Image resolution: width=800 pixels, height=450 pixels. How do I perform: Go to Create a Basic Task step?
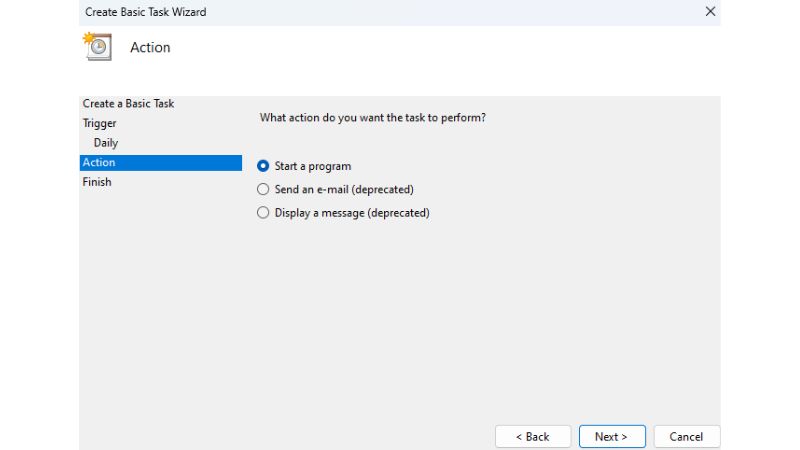(128, 104)
